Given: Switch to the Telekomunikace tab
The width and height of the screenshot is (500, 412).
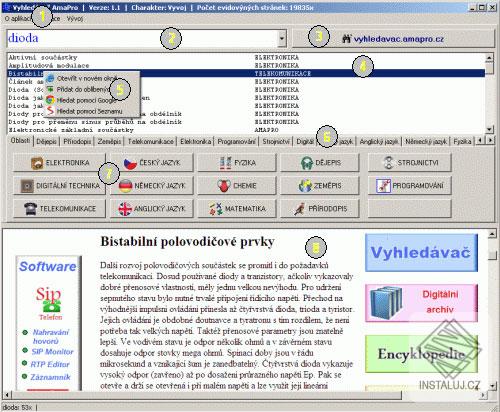Looking at the screenshot, I should (x=151, y=142).
